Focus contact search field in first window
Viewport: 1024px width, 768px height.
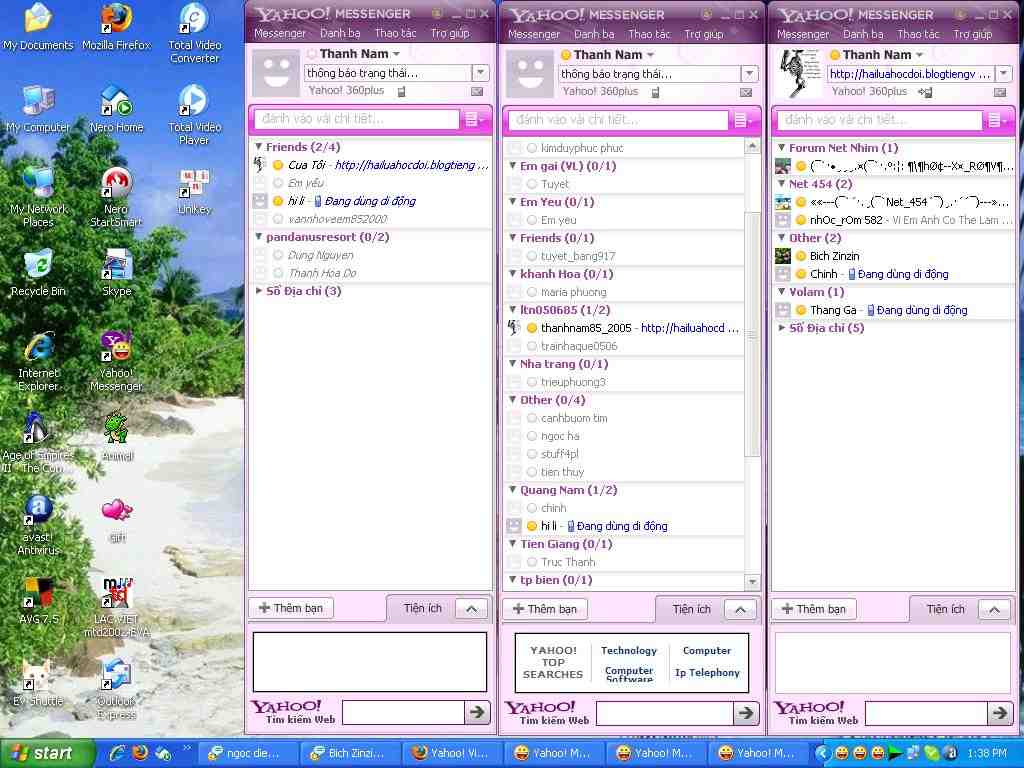coord(357,119)
